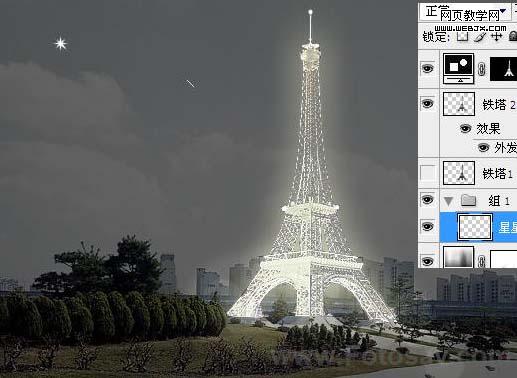The height and width of the screenshot is (378, 517).
Task: Select the 铁塔 2 layer name
Action: point(499,105)
